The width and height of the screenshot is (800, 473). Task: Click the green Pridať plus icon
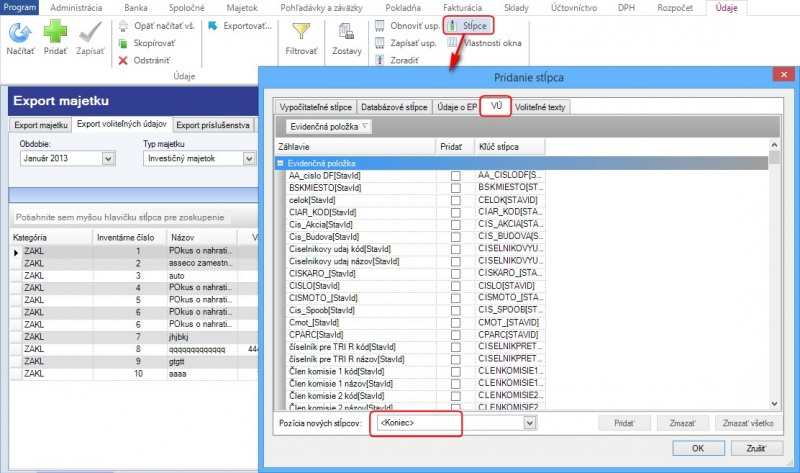(55, 34)
